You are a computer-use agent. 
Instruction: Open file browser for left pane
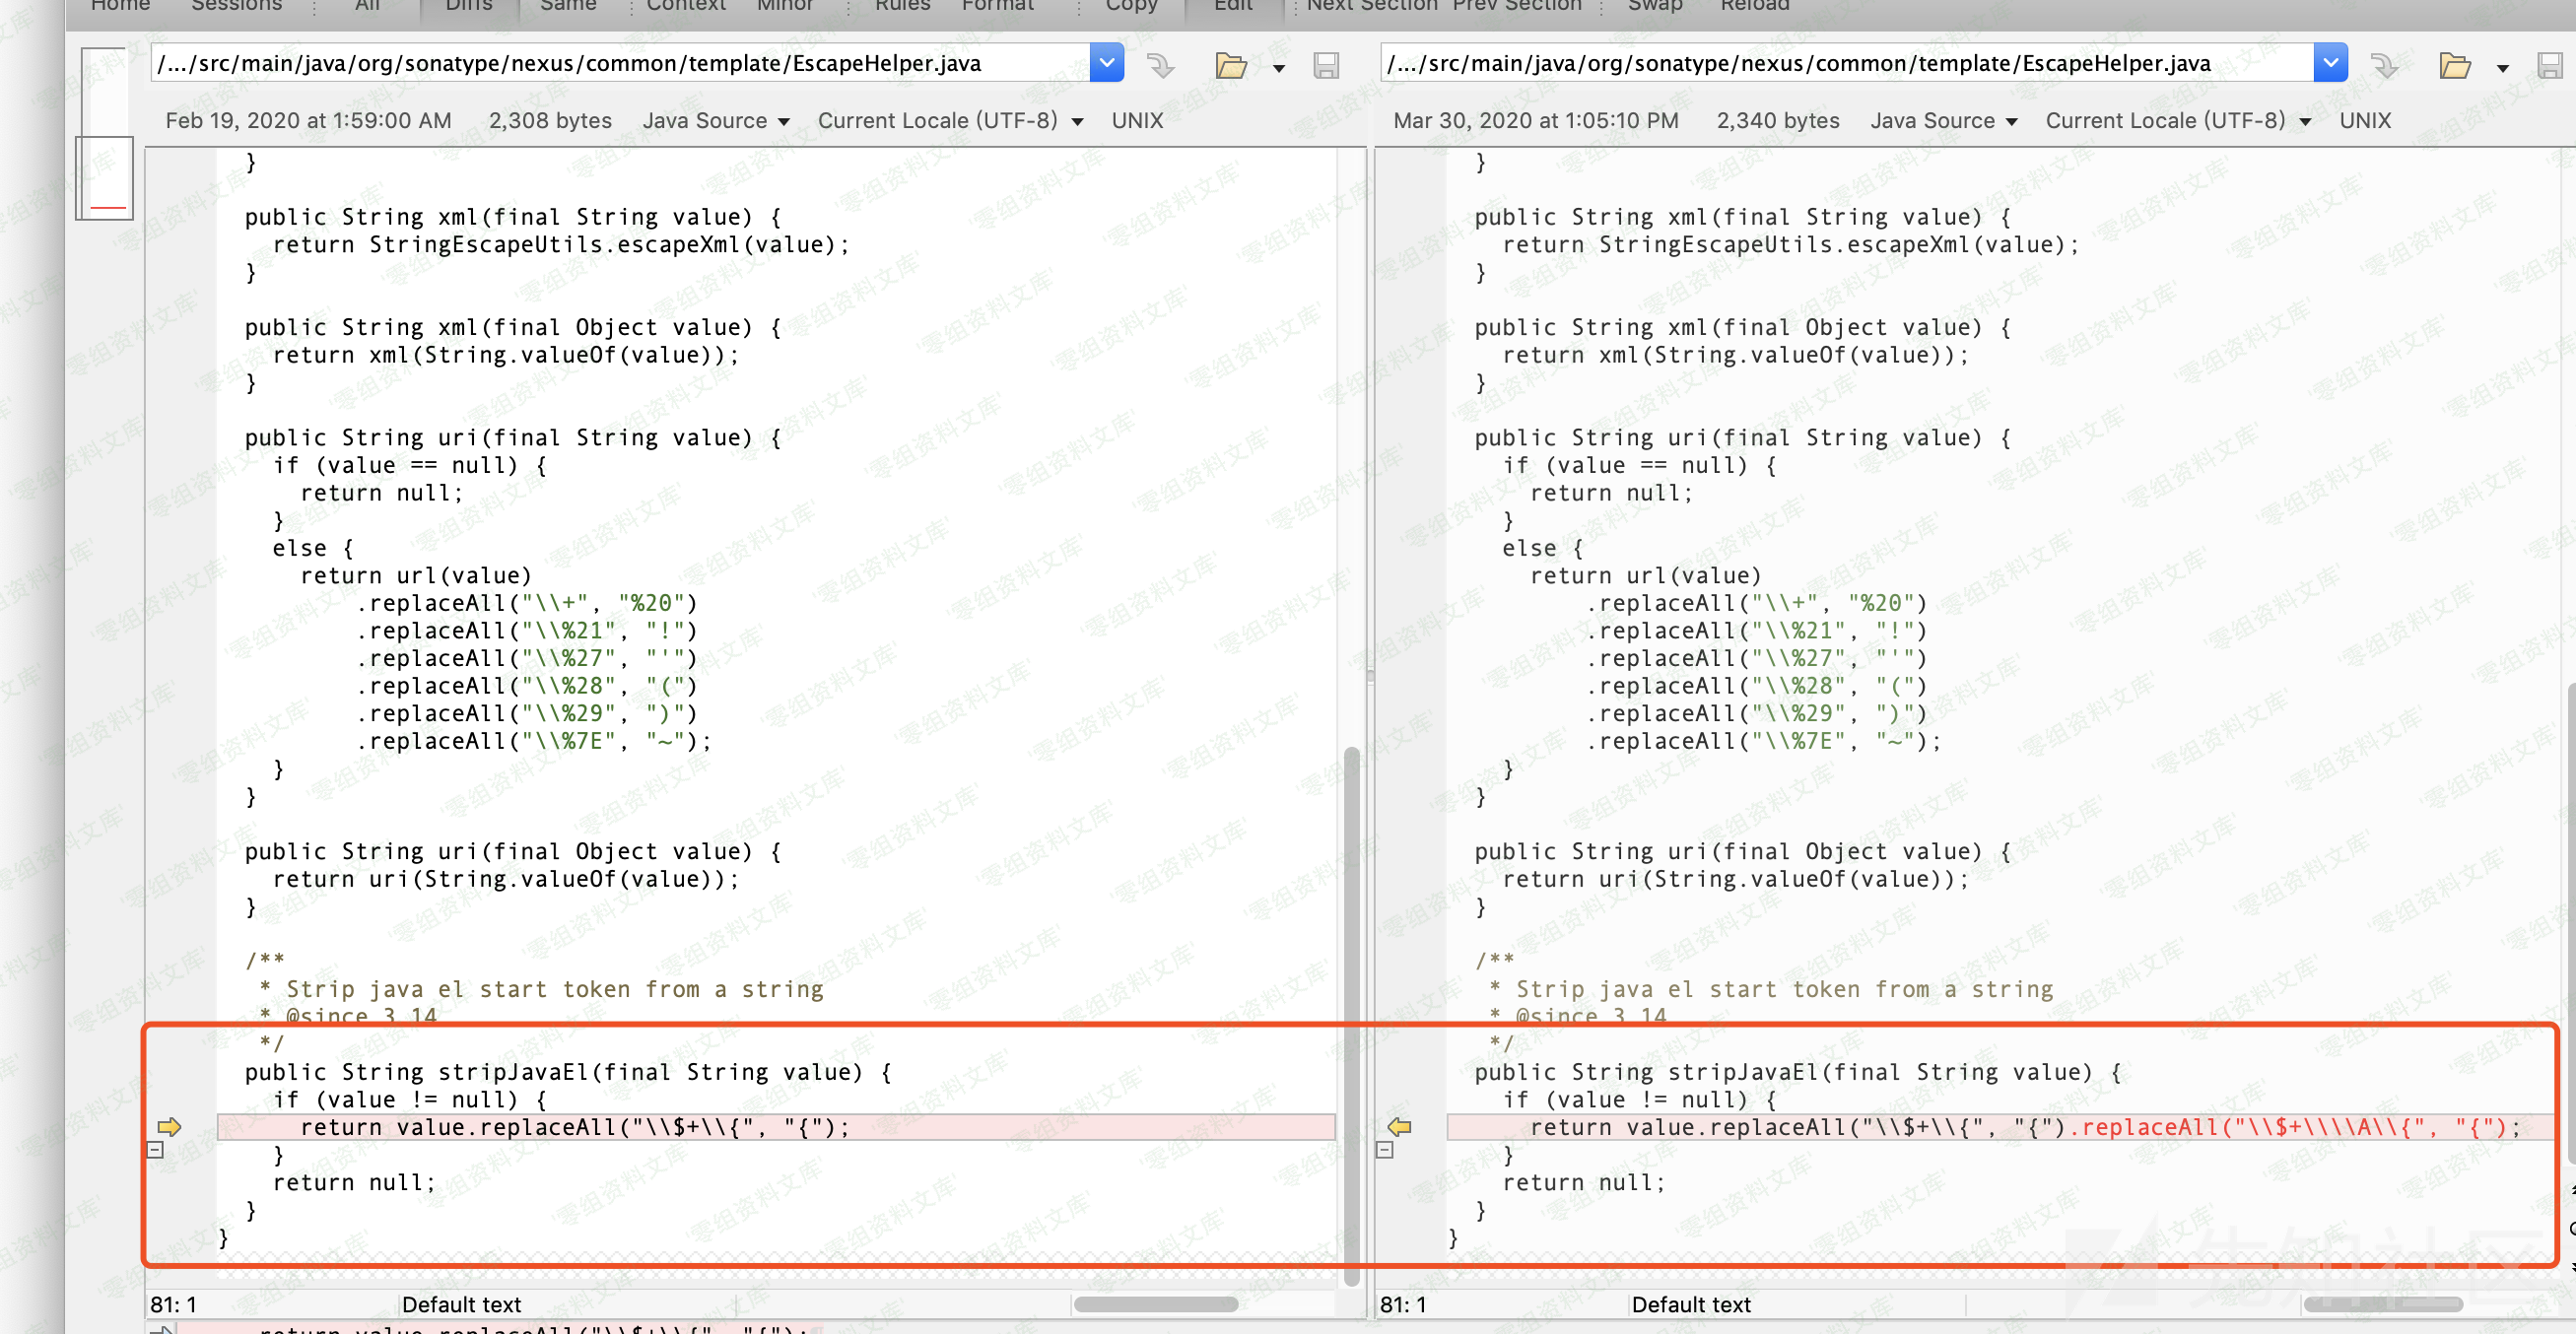[1230, 66]
